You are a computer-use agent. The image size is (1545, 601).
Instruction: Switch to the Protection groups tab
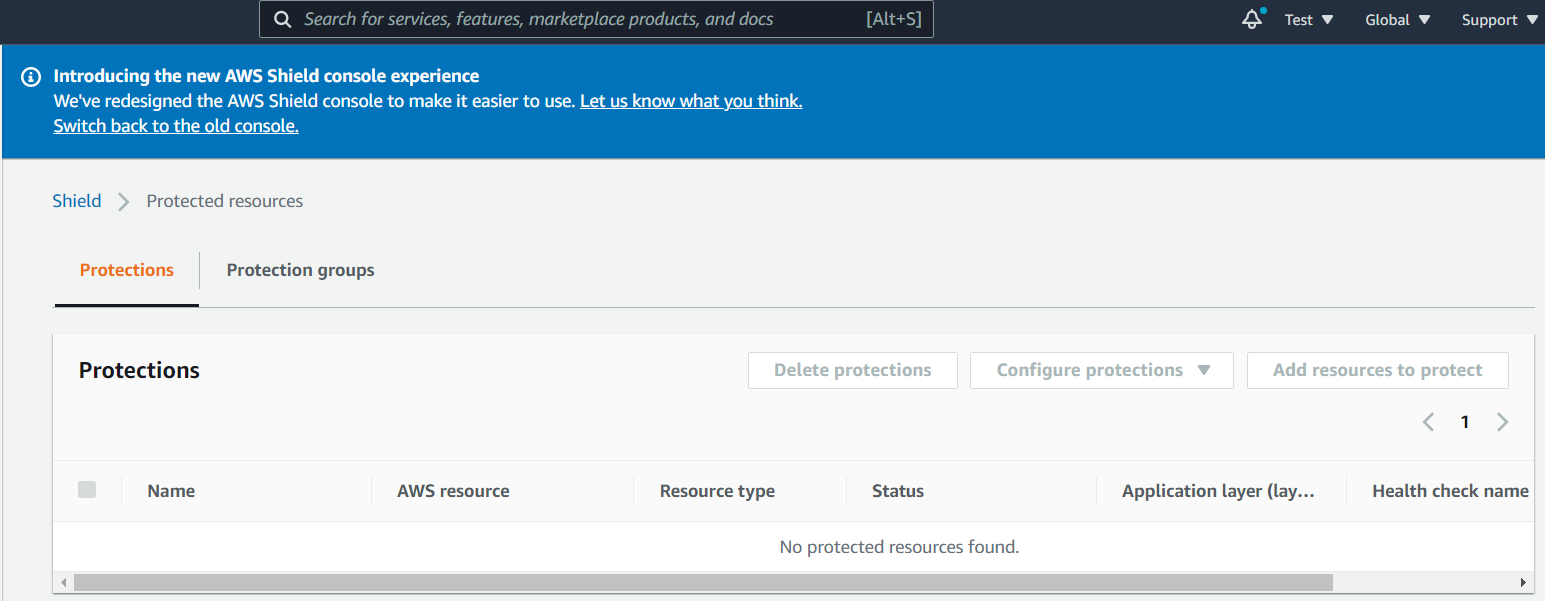click(300, 270)
